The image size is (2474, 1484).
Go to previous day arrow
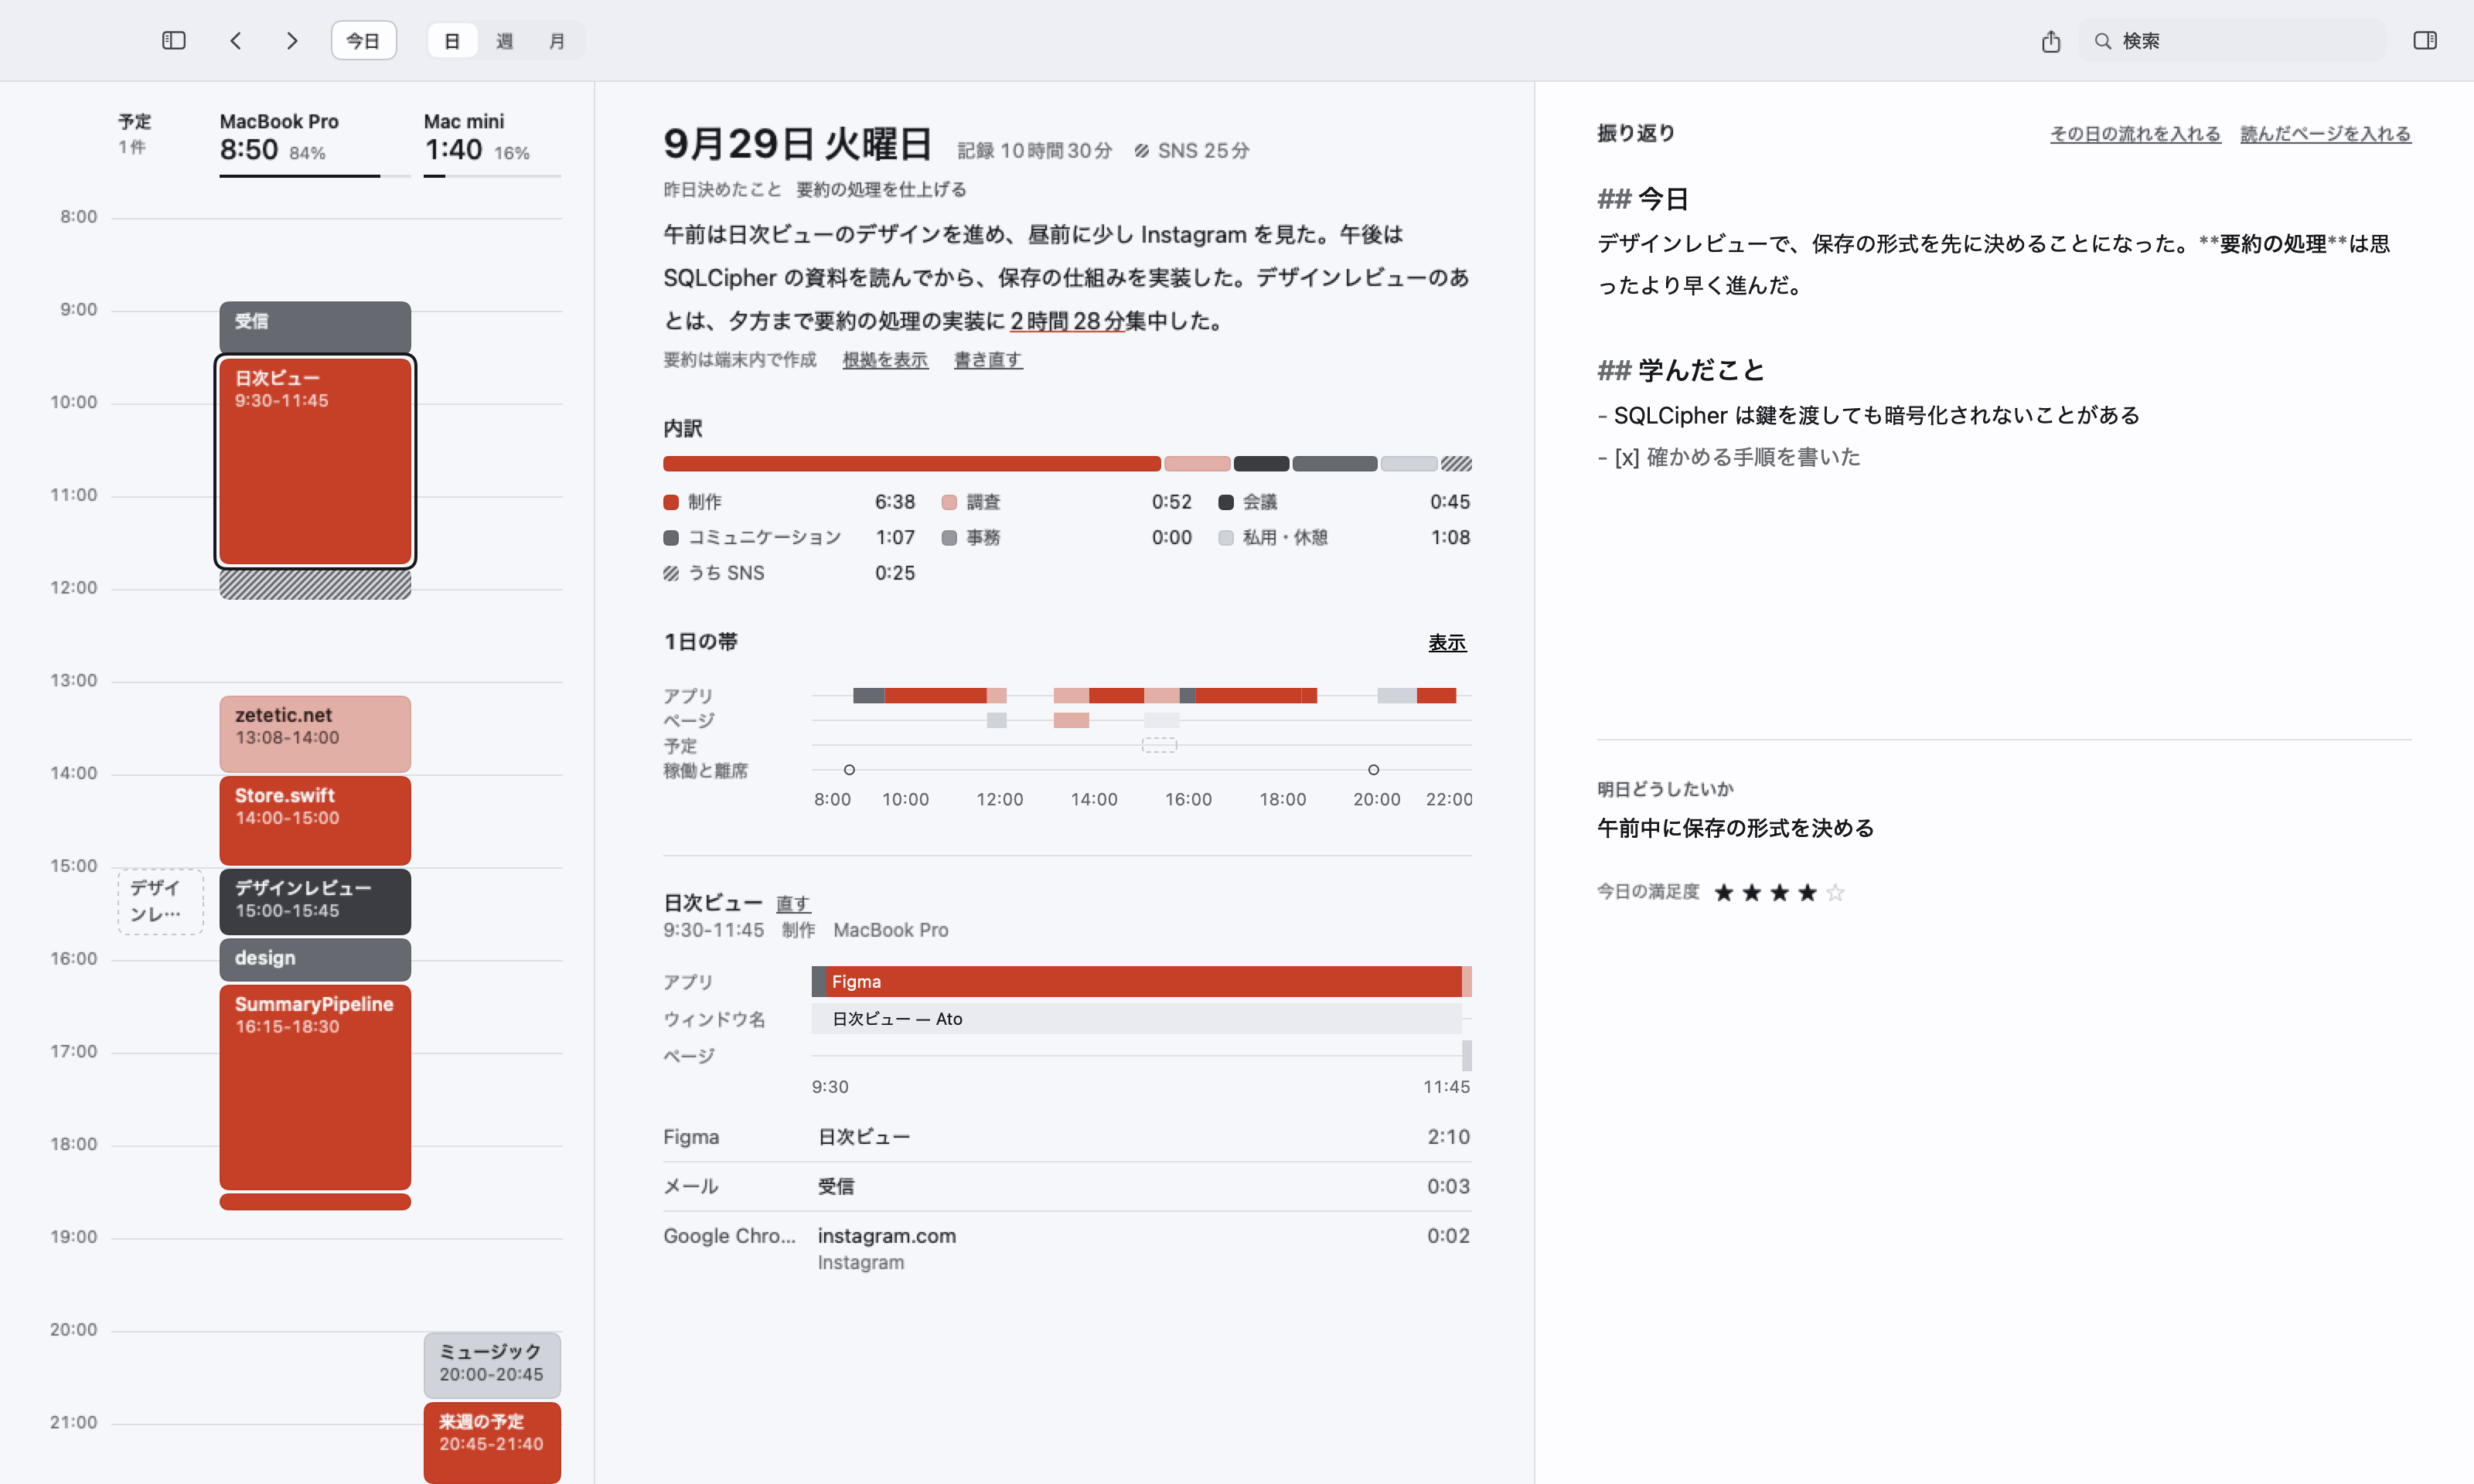[236, 41]
